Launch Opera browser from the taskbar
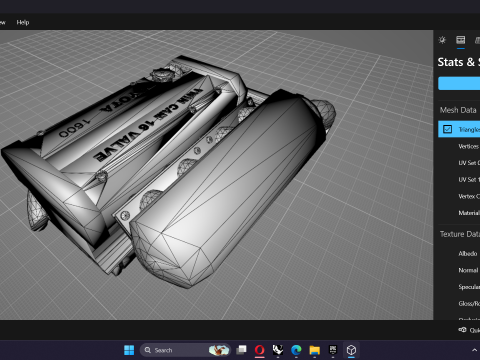480x360 pixels. (x=260, y=350)
